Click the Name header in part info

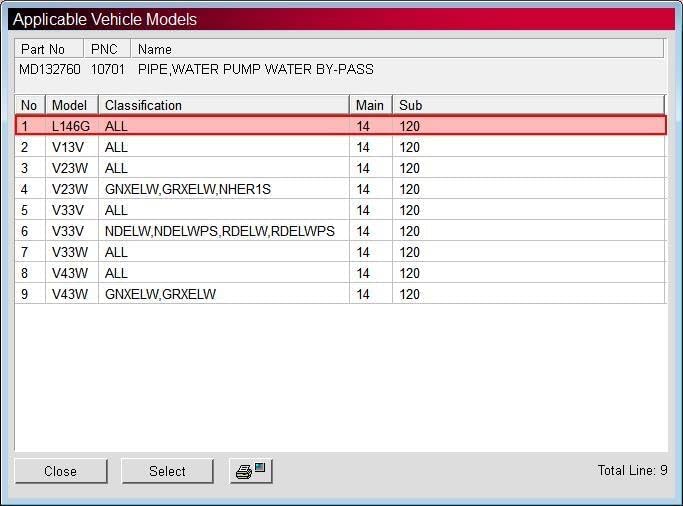[397, 49]
